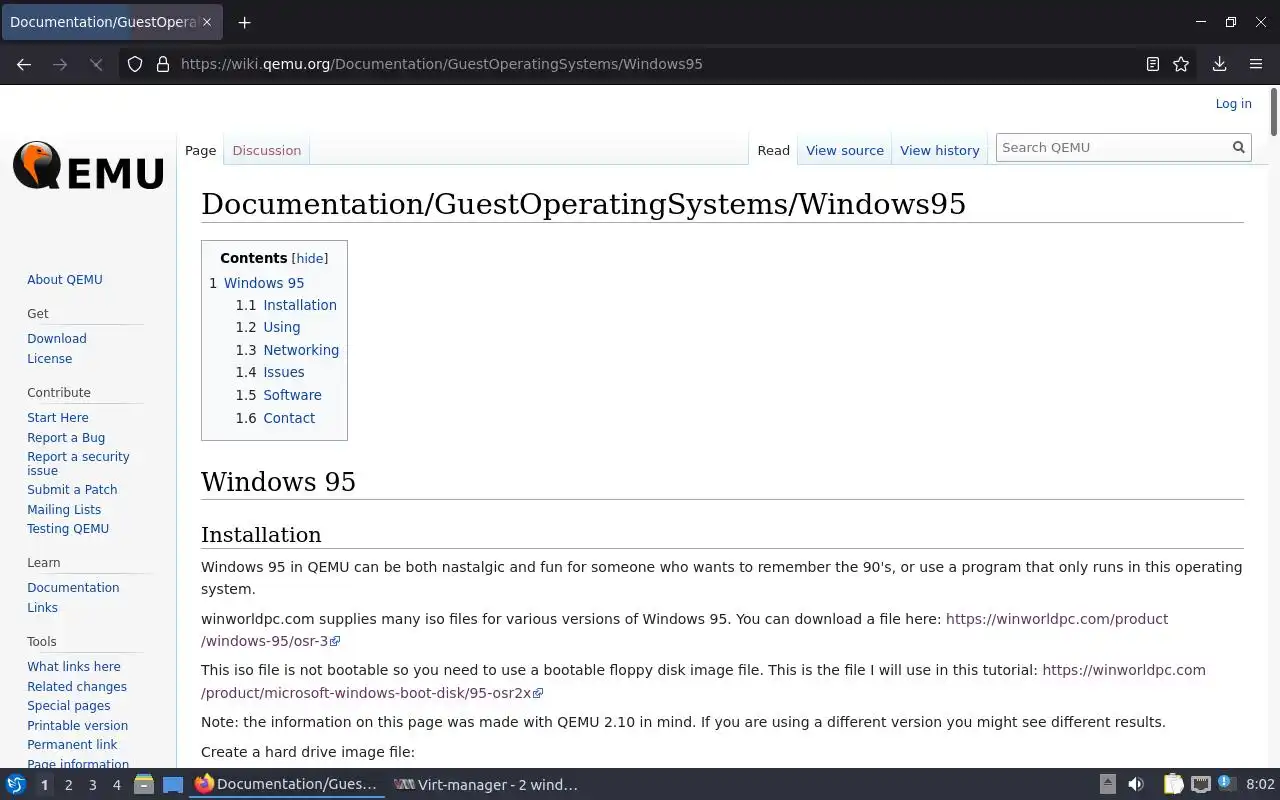Viewport: 1280px width, 800px height.
Task: Open the Firefox hamburger menu
Action: [1256, 64]
